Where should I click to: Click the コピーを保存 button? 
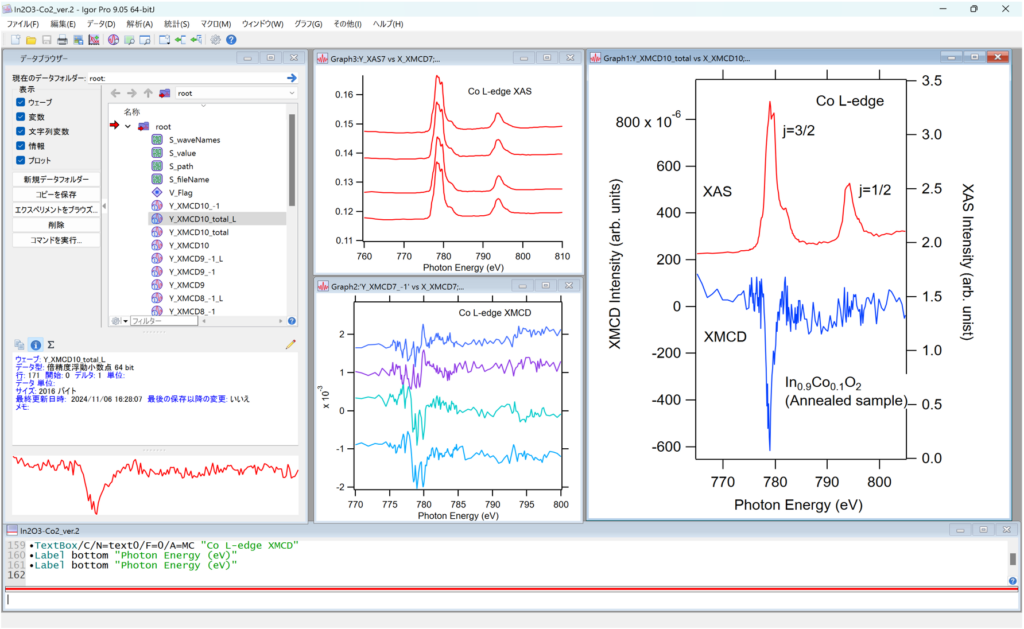pos(57,194)
